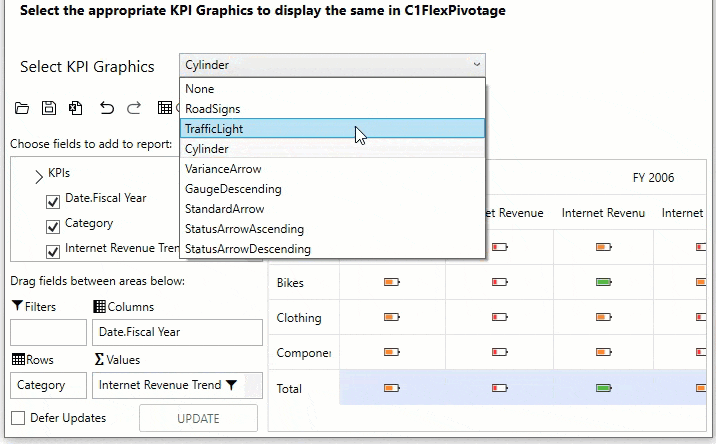Click the filter funnel on Internet Revenue Trend
This screenshot has height=444, width=716.
[x=232, y=385]
